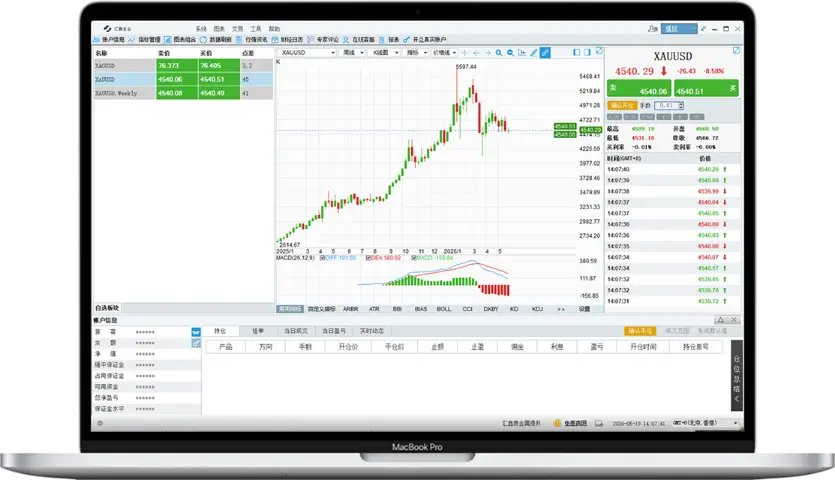The width and height of the screenshot is (835, 480).
Task: Open the 行情资讯 market news item
Action: (251, 39)
